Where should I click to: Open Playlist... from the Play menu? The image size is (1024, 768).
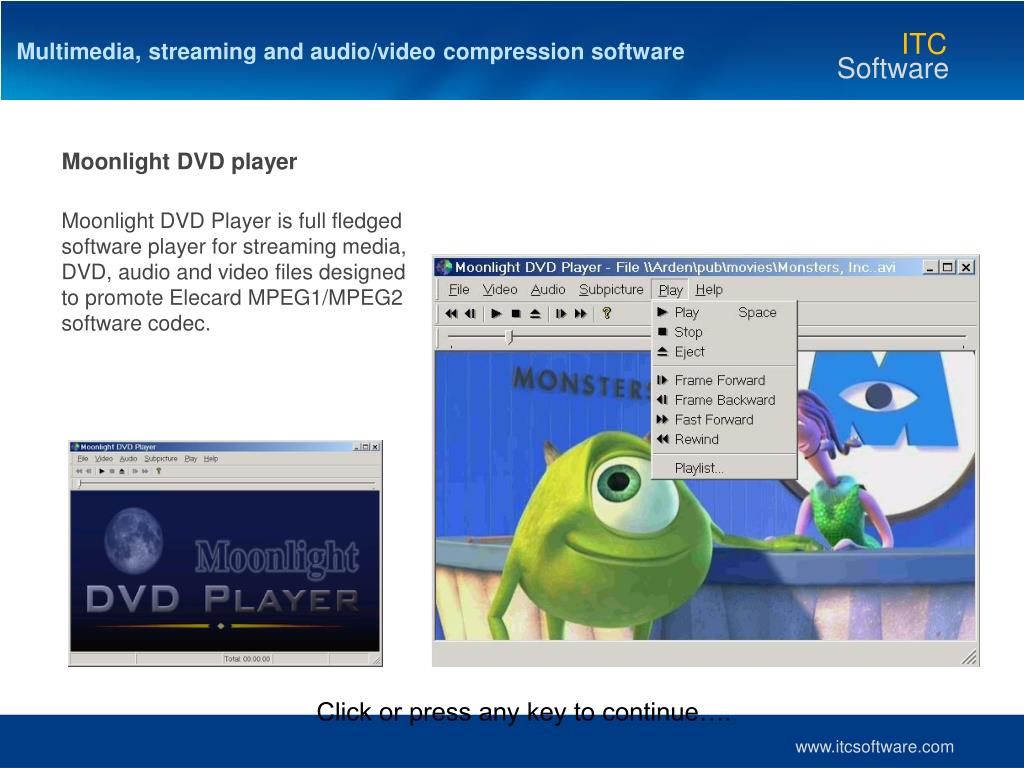point(724,468)
